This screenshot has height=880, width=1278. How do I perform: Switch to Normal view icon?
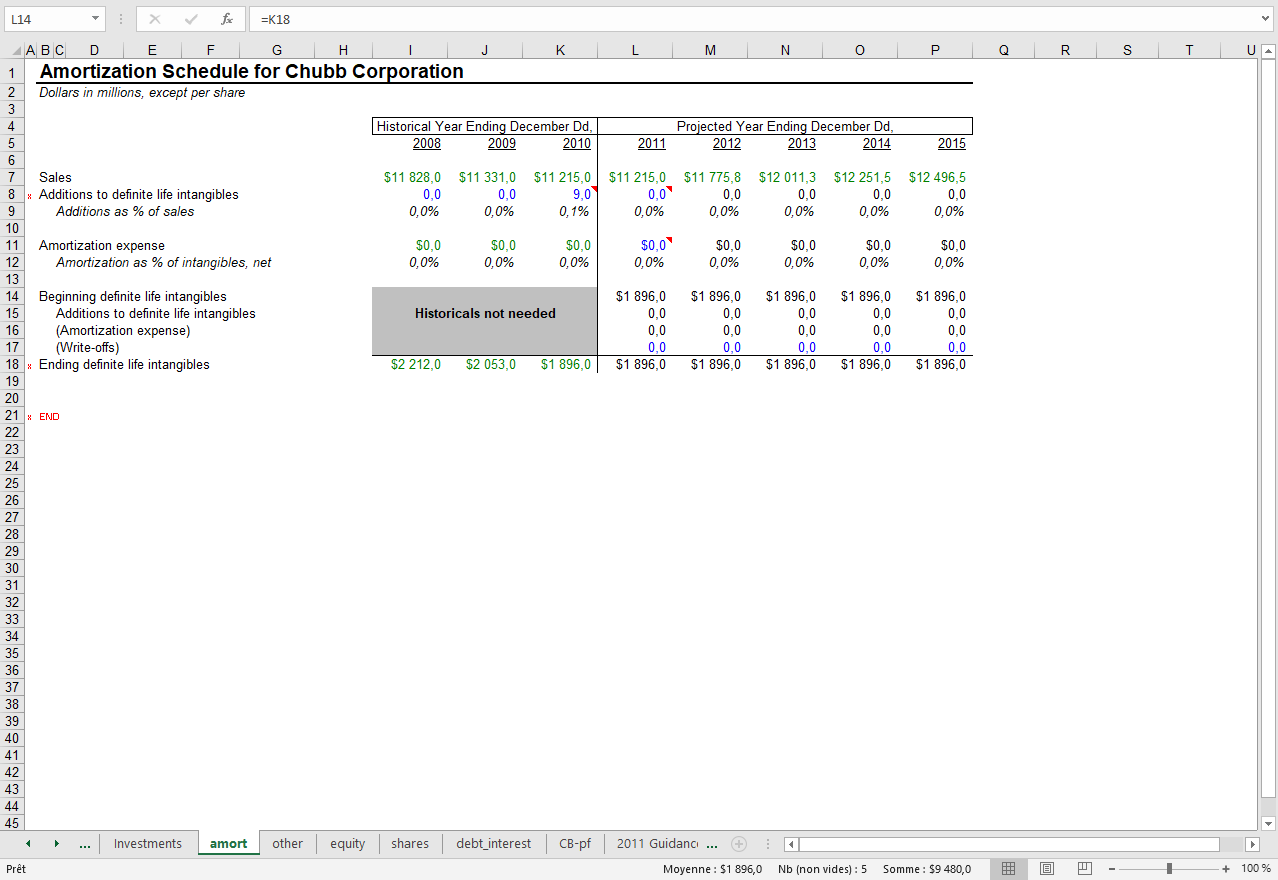1009,869
